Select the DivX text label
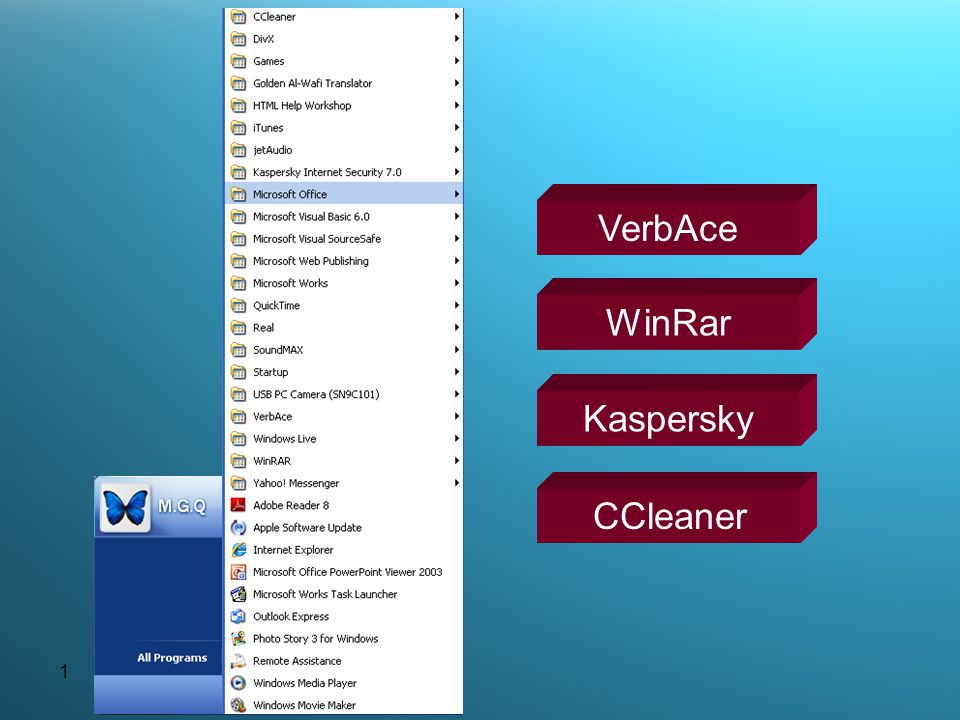The height and width of the screenshot is (720, 960). coord(264,39)
